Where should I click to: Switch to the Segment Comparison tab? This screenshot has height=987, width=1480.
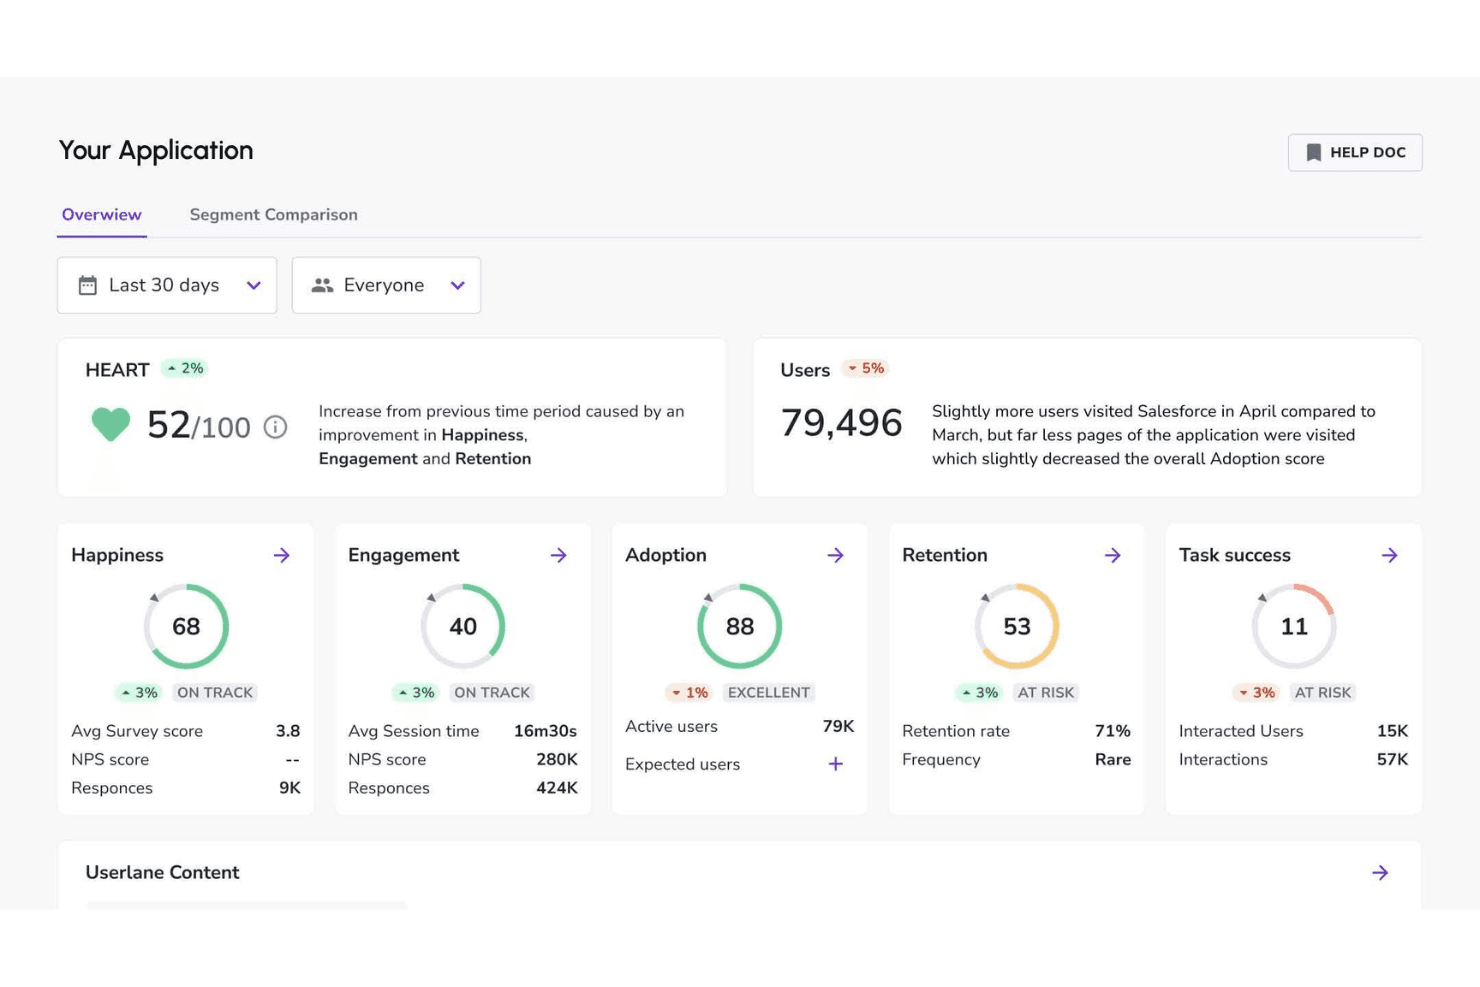pos(274,215)
